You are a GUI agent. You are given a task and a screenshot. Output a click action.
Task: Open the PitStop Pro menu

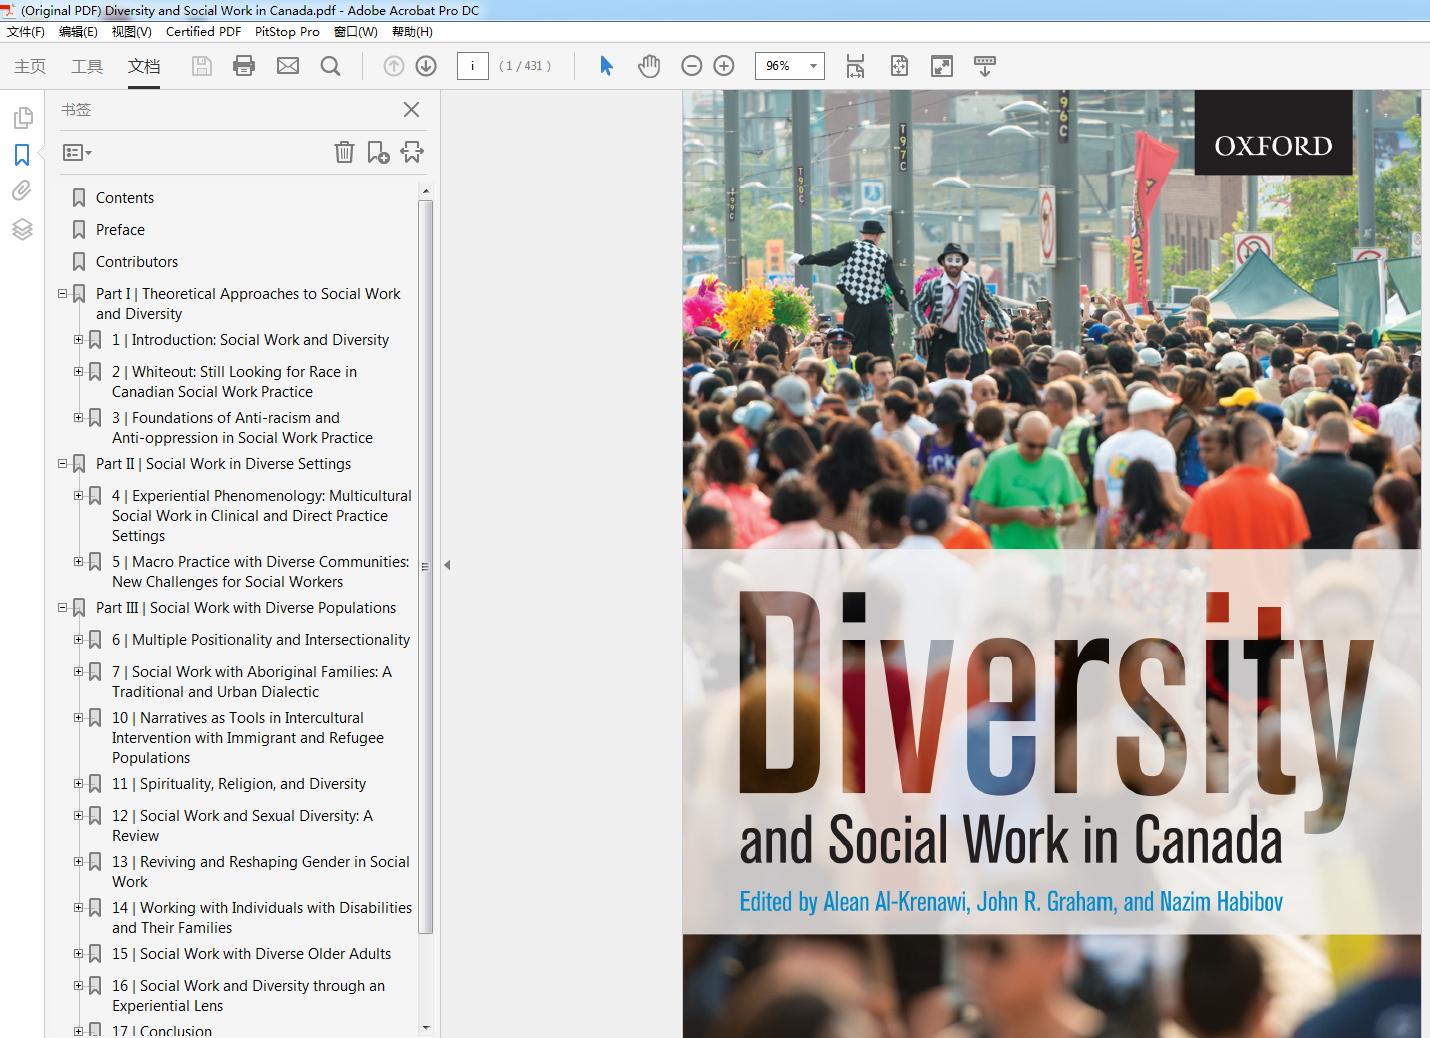click(287, 31)
